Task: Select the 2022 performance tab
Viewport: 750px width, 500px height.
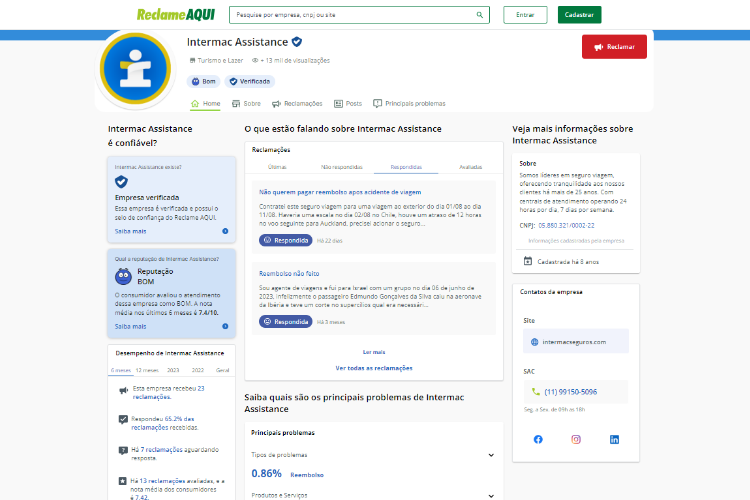Action: click(198, 370)
